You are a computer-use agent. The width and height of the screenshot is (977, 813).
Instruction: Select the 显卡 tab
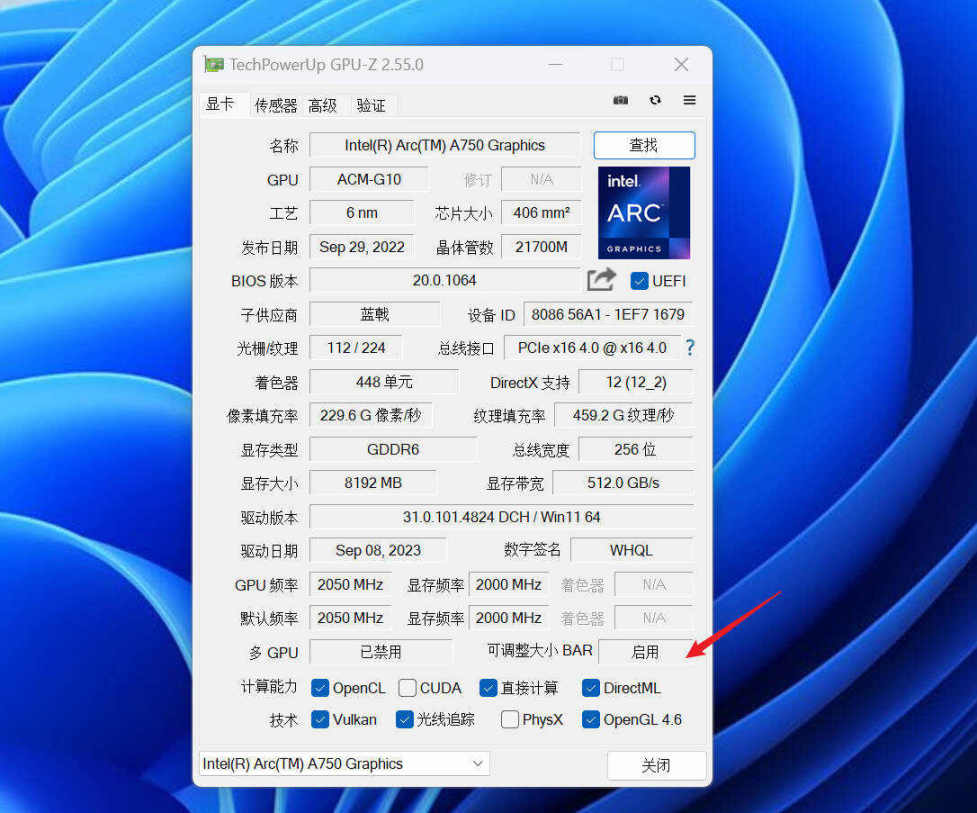point(220,104)
